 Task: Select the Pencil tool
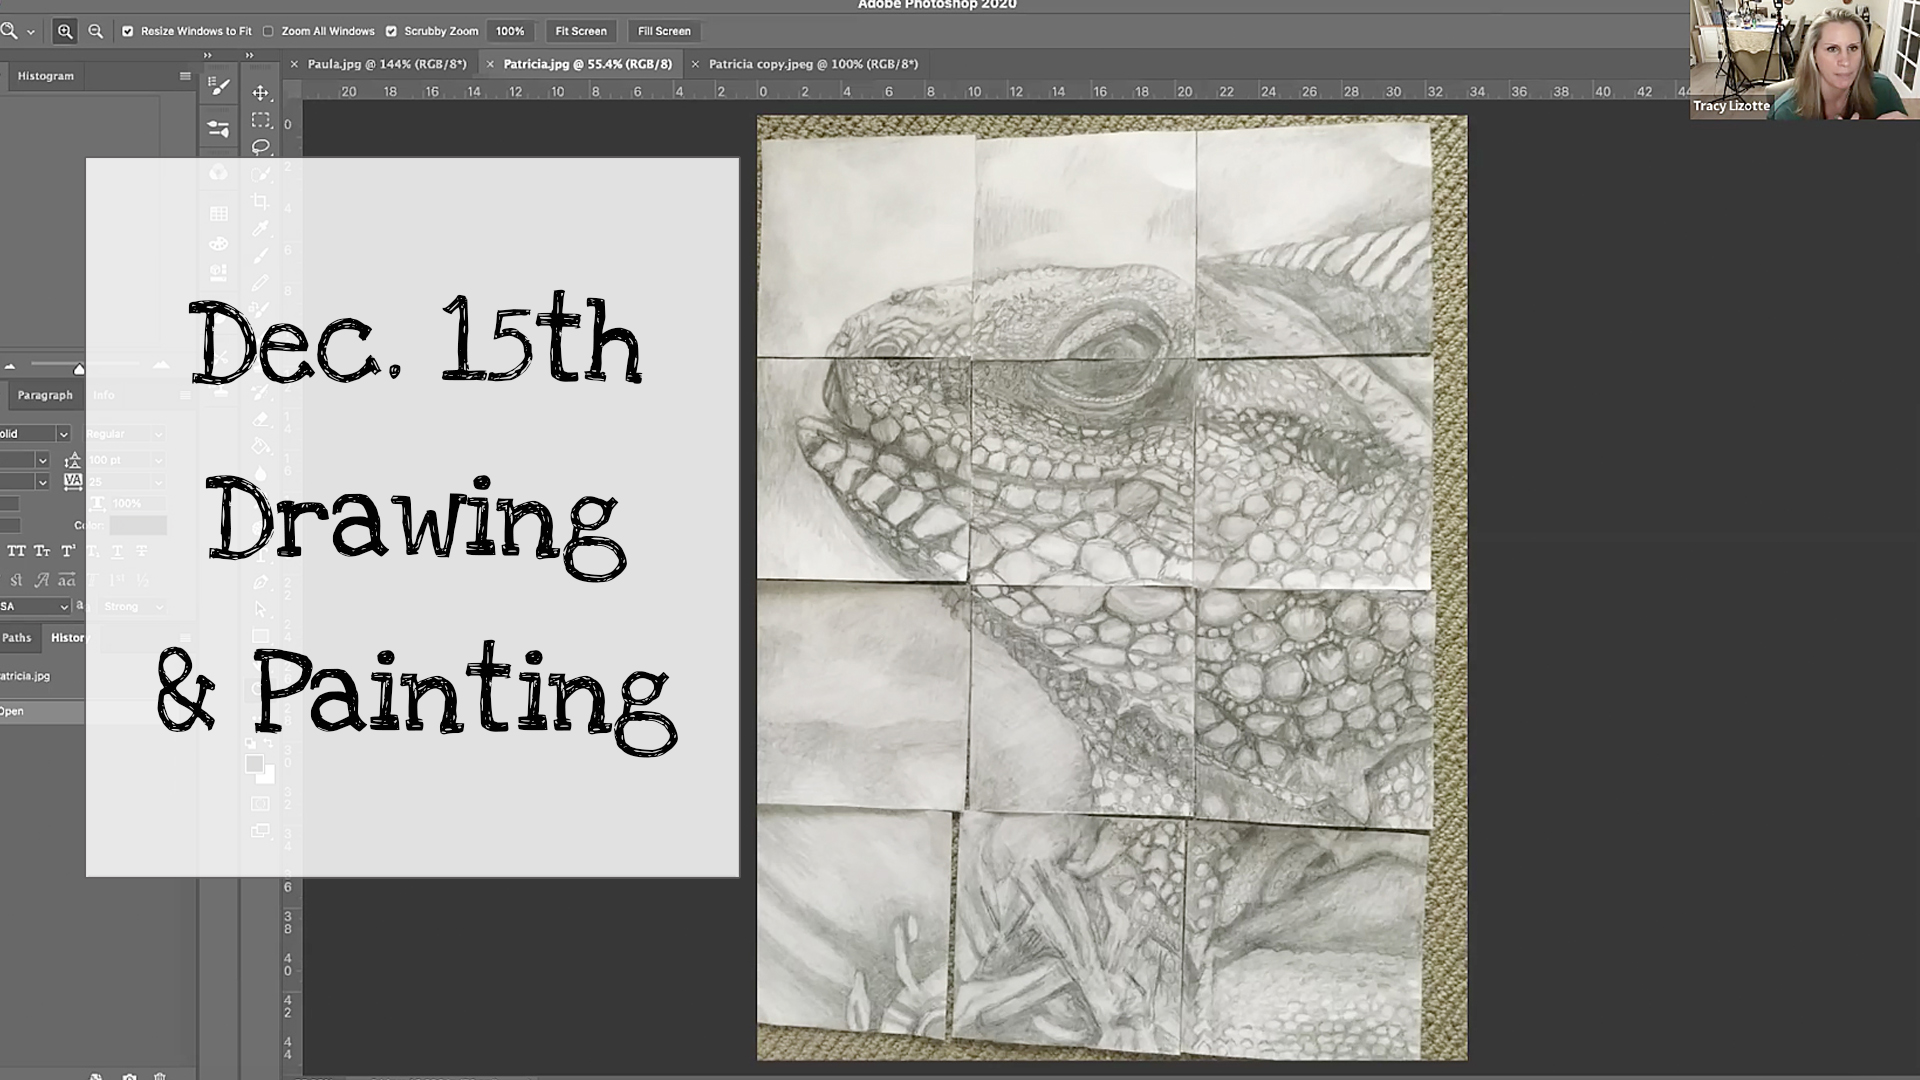pyautogui.click(x=261, y=283)
